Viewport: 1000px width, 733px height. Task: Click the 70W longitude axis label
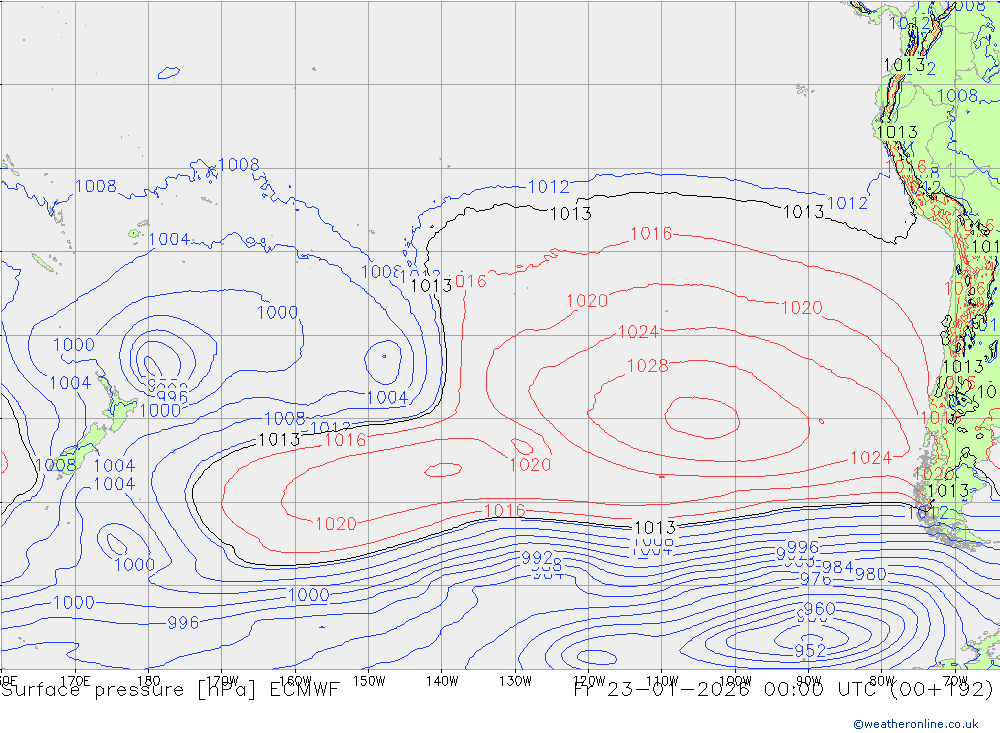pos(955,681)
